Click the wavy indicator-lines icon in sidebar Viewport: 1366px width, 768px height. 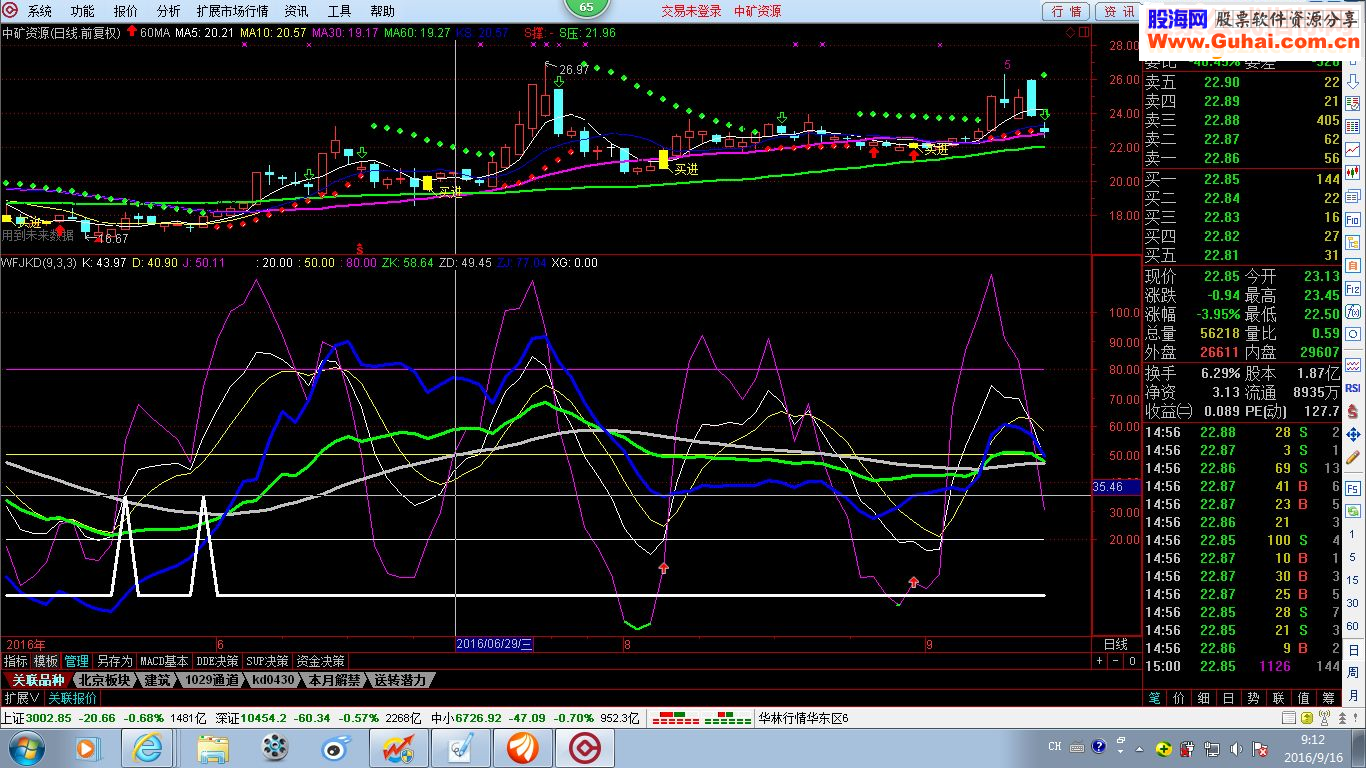[x=1353, y=365]
